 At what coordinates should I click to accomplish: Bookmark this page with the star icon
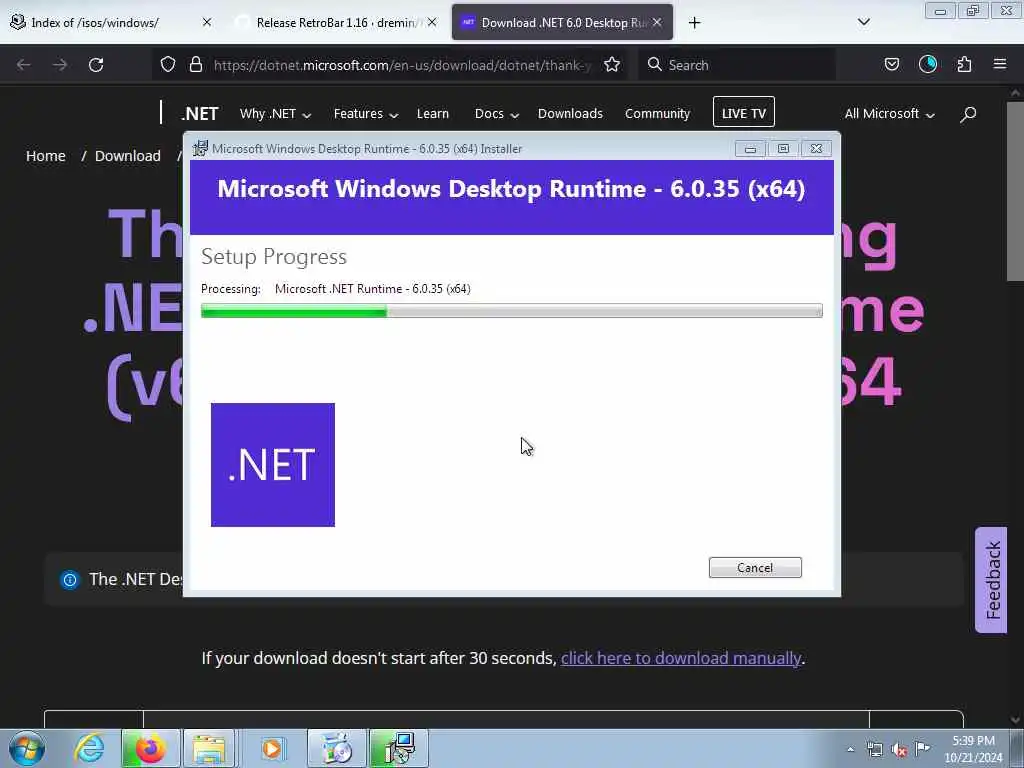tap(612, 65)
